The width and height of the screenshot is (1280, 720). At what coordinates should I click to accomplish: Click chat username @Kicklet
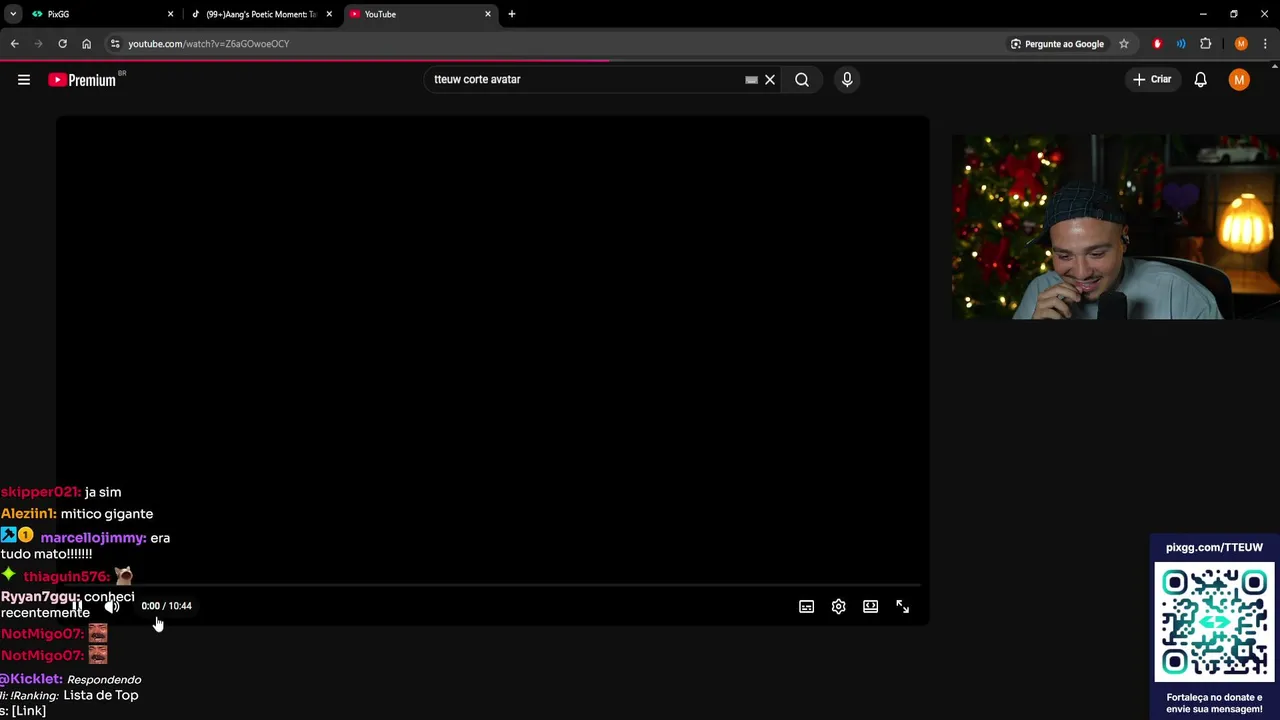pos(31,679)
